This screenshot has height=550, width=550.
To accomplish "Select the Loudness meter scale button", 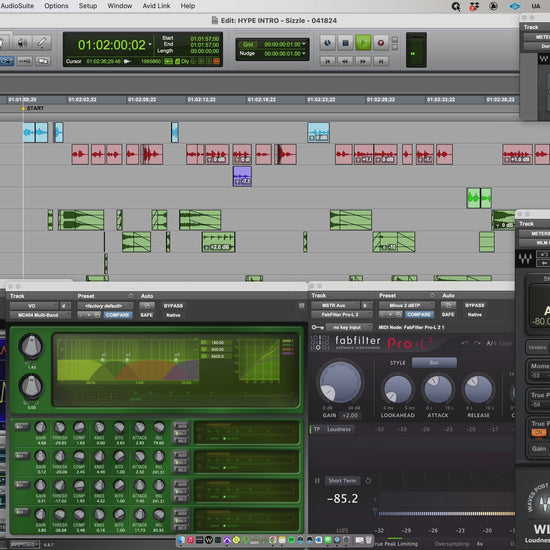I will point(339,429).
